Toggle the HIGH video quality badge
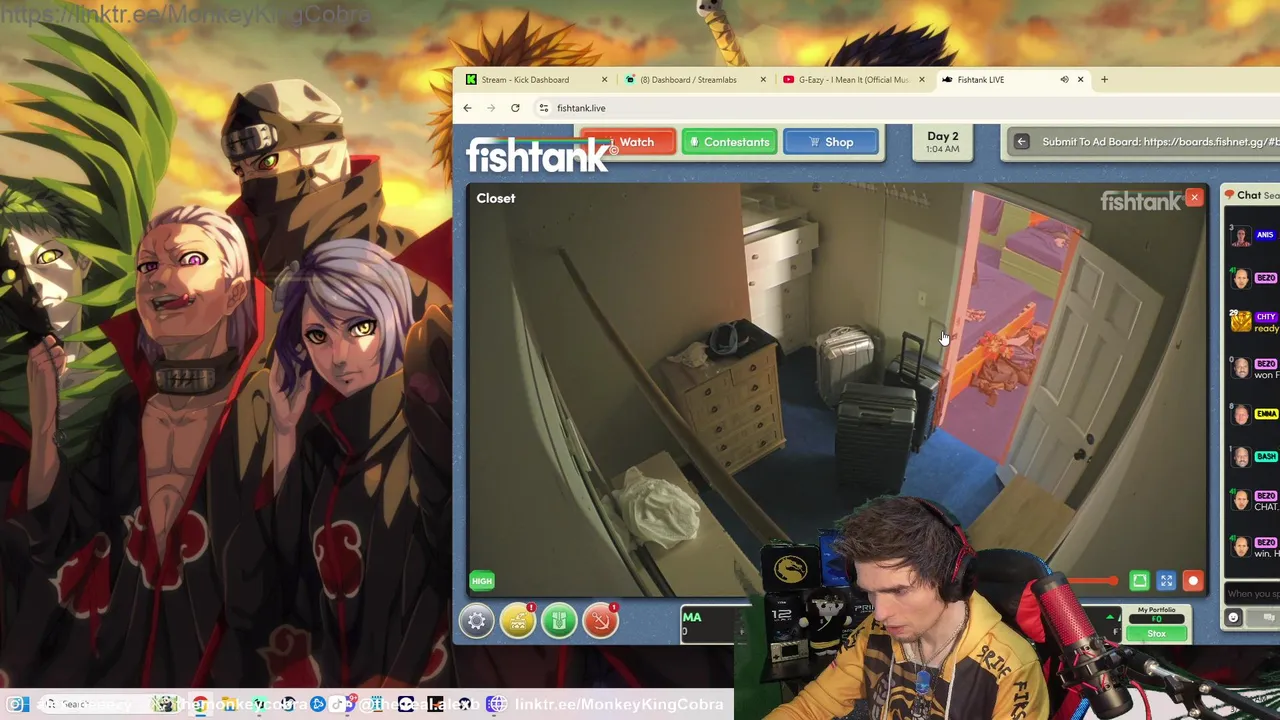Image resolution: width=1280 pixels, height=720 pixels. 482,581
